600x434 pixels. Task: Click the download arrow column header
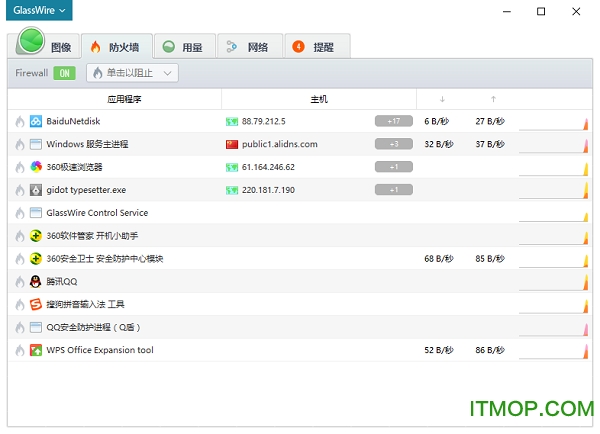[442, 99]
